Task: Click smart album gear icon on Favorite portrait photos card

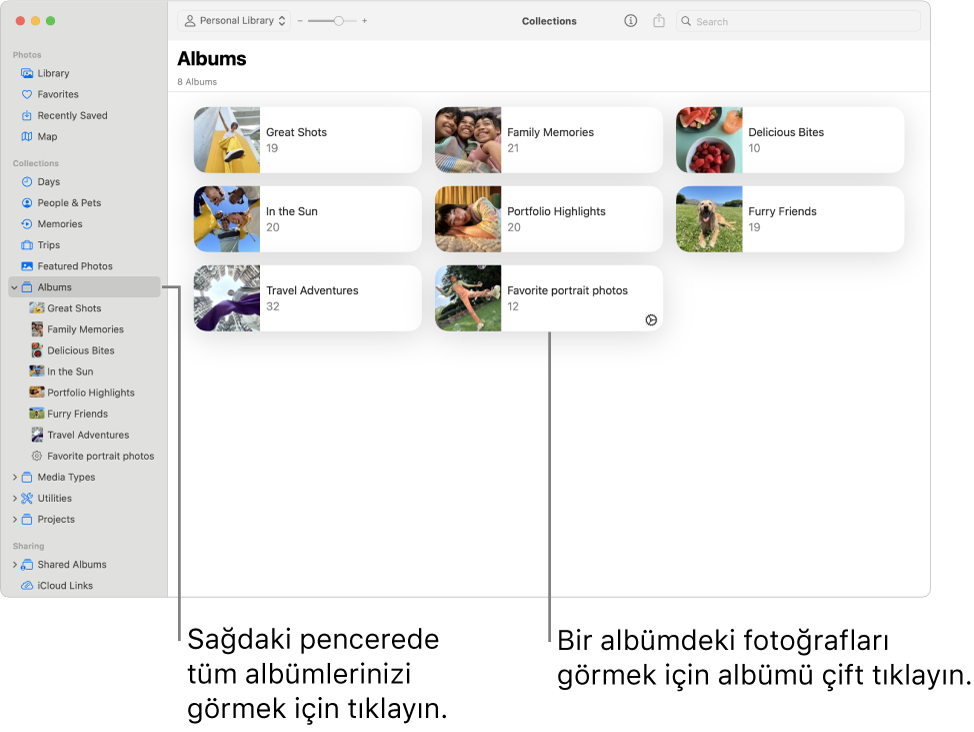Action: pyautogui.click(x=651, y=320)
